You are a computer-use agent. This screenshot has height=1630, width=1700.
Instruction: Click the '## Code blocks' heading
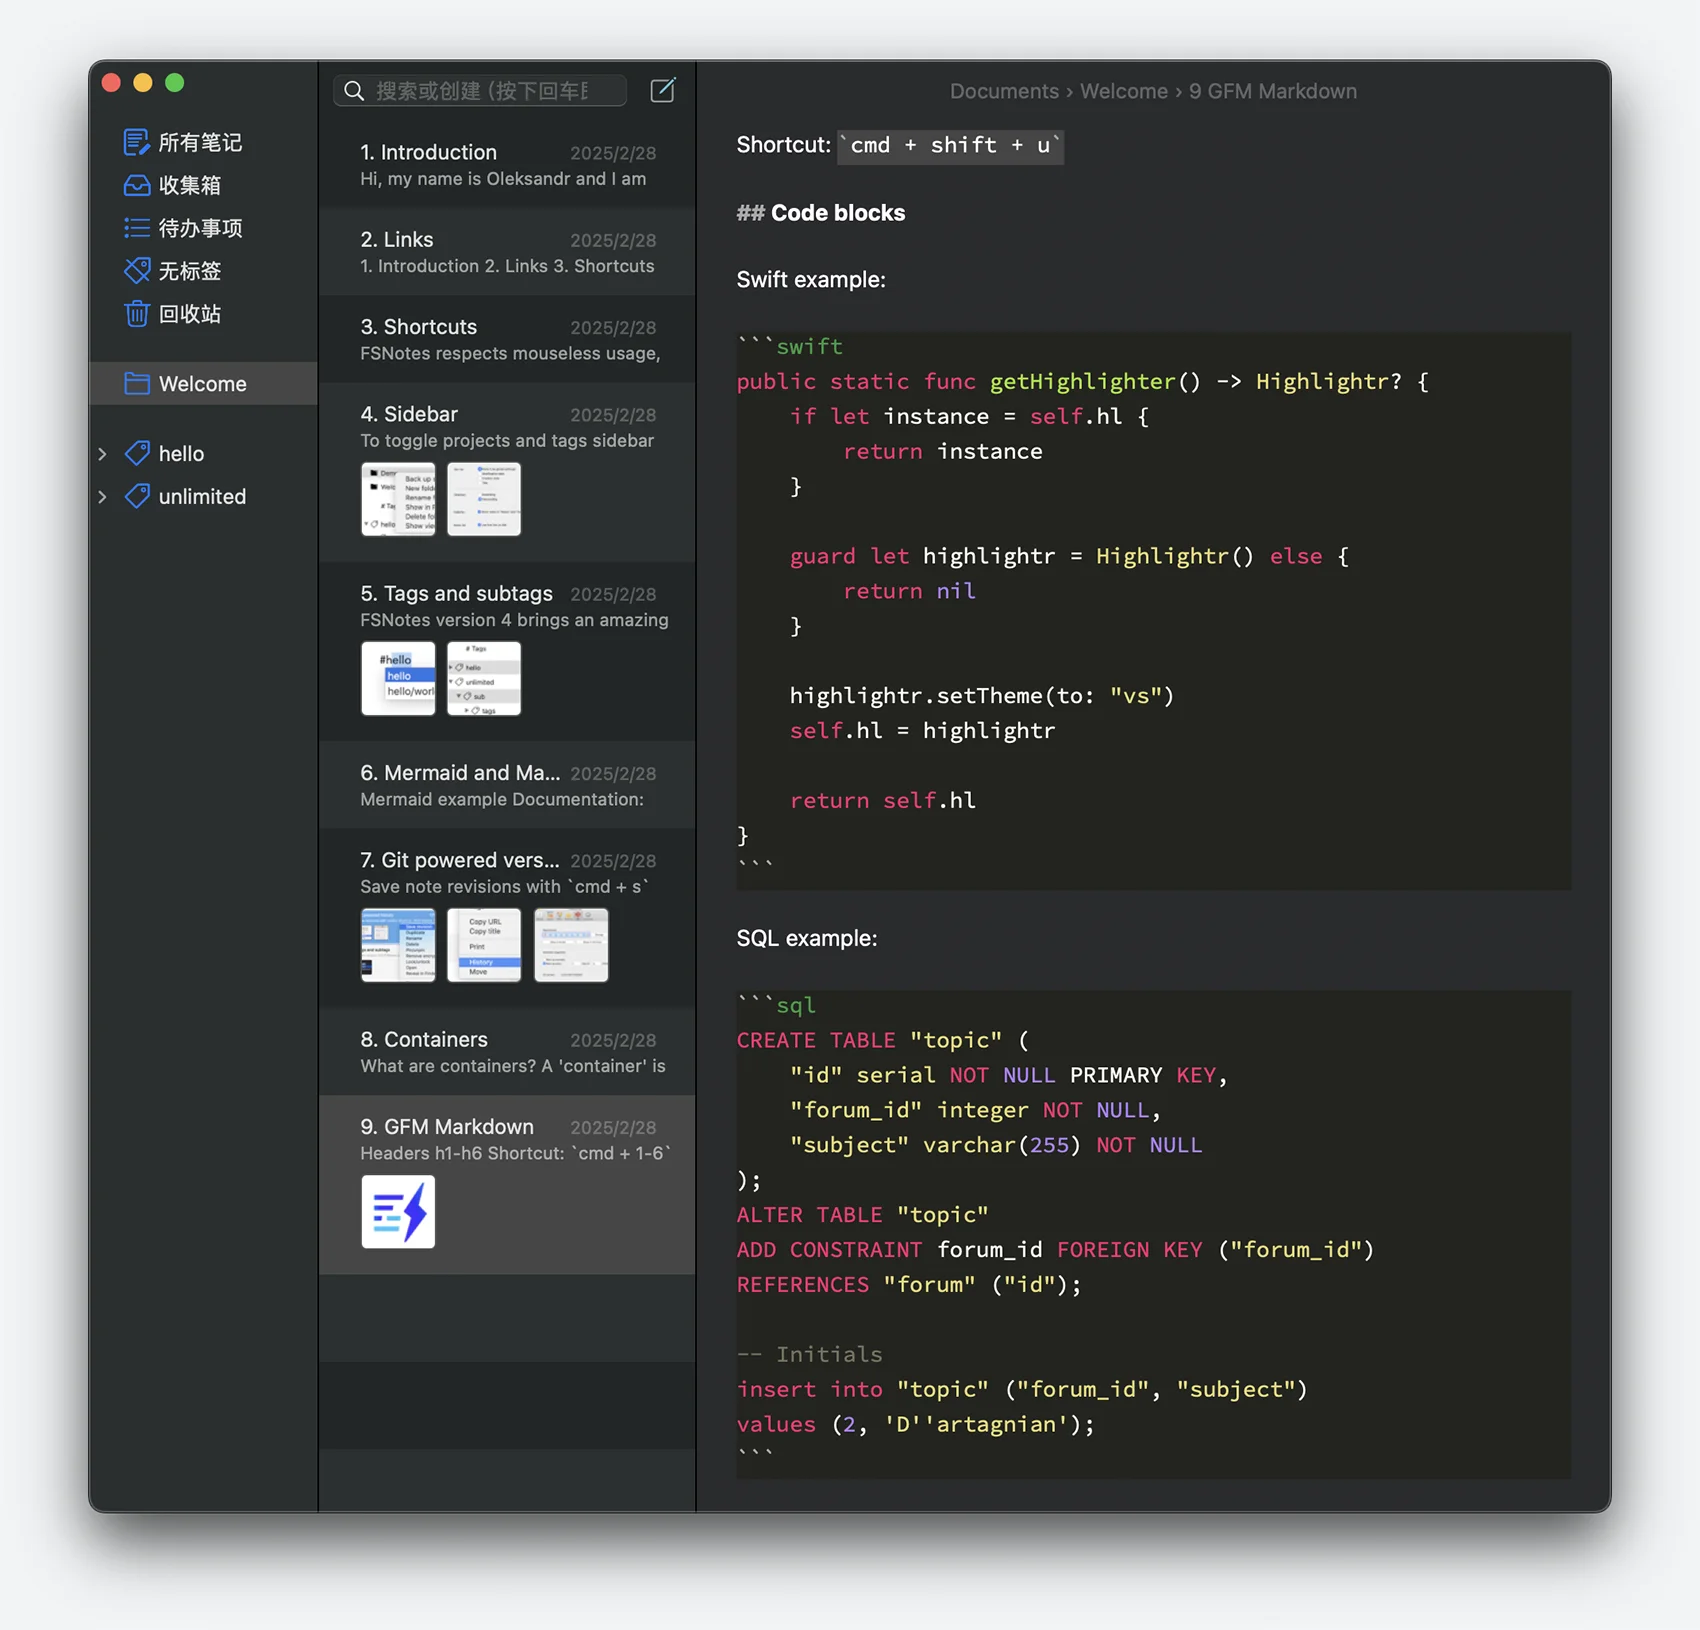pos(821,213)
